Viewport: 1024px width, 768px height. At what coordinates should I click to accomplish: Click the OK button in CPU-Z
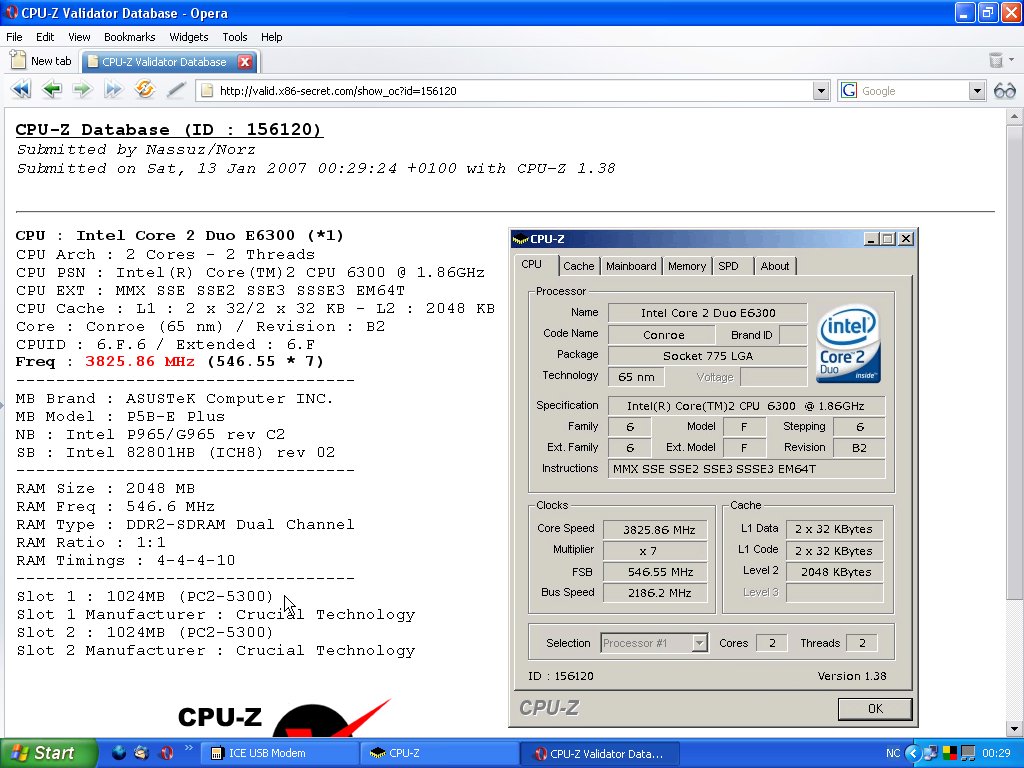click(x=875, y=709)
